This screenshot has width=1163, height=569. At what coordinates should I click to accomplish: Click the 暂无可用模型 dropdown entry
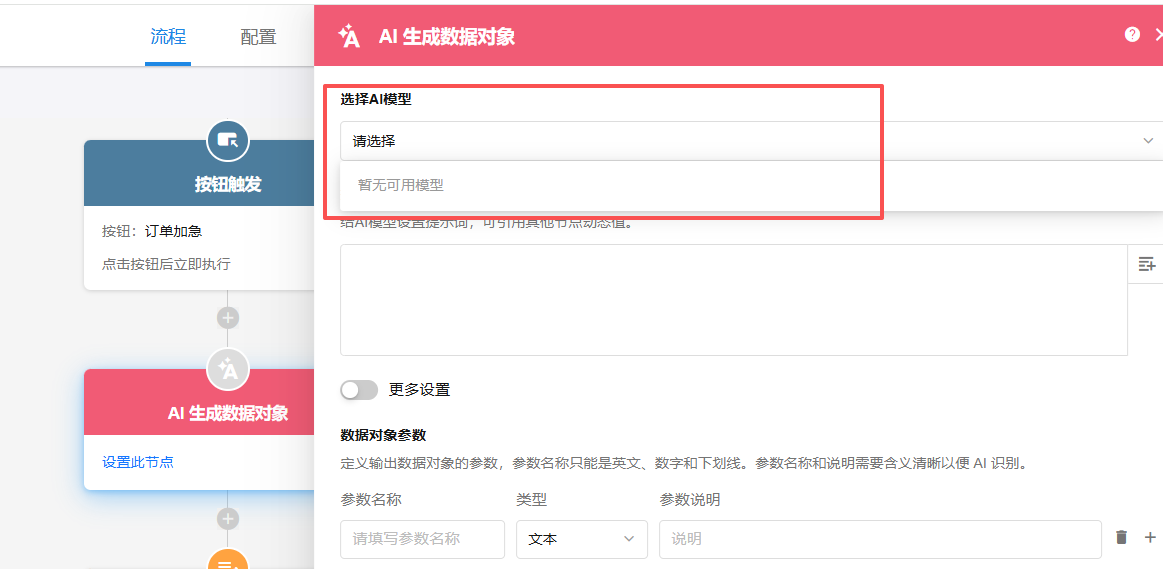tap(401, 185)
